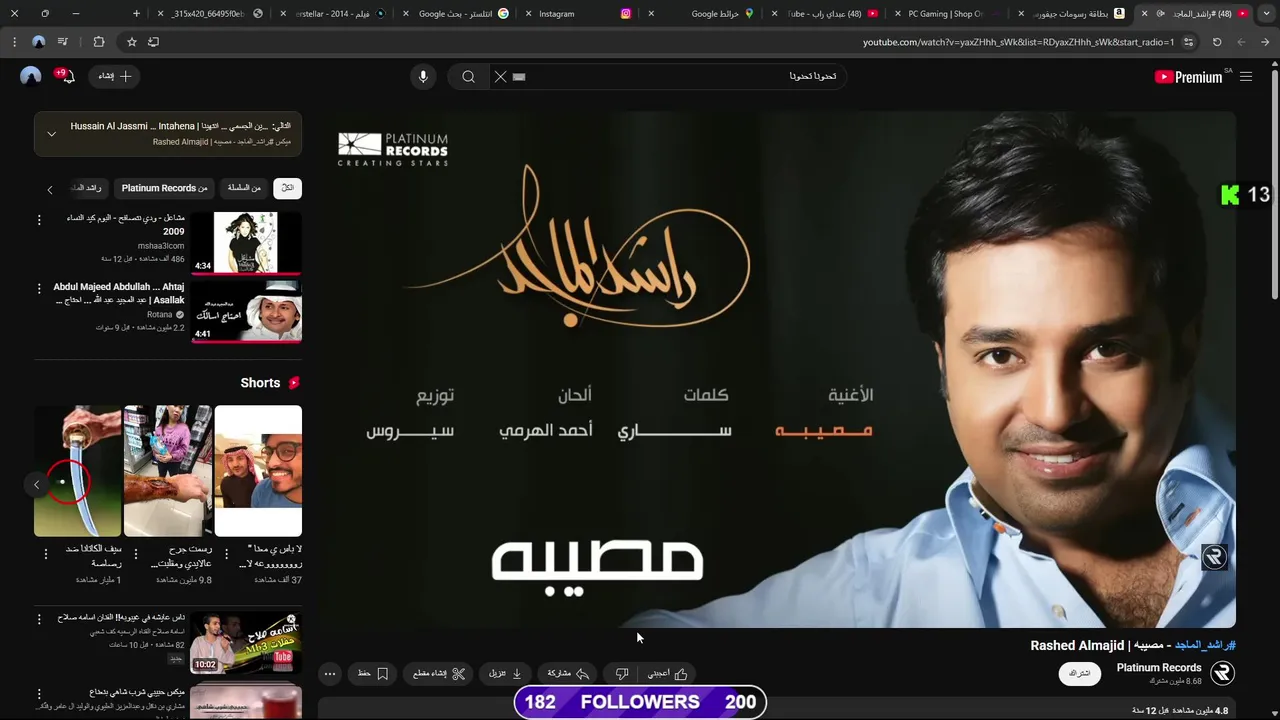Switch to the فيلم 2014 Interstellar tab

coord(335,14)
